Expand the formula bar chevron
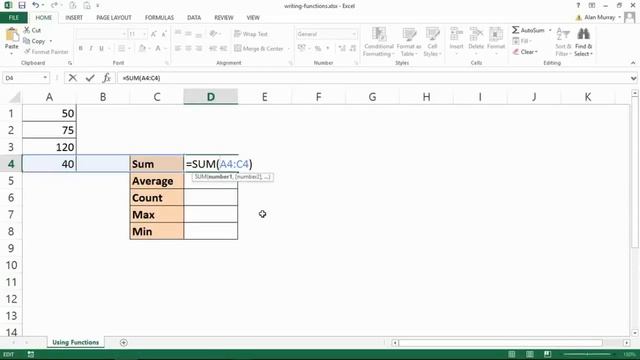 [x=633, y=78]
